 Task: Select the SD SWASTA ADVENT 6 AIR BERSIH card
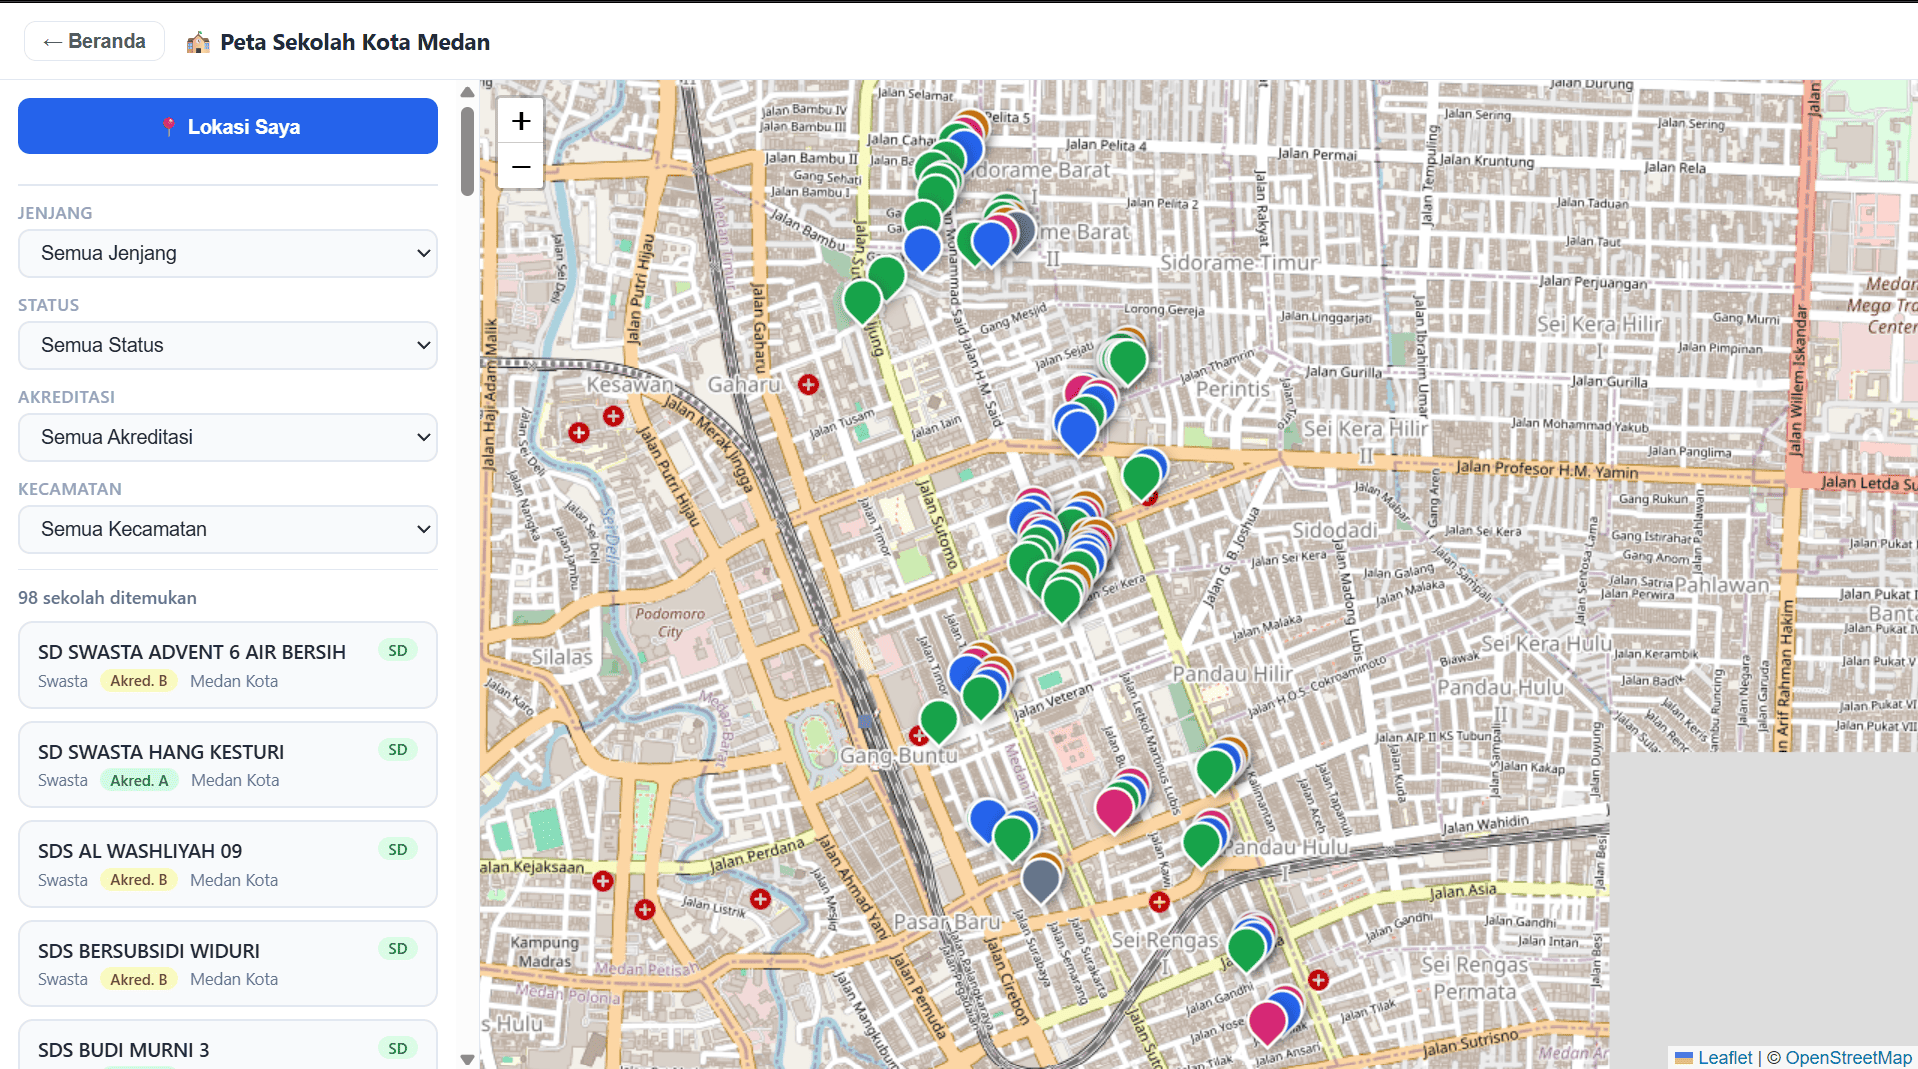(228, 665)
